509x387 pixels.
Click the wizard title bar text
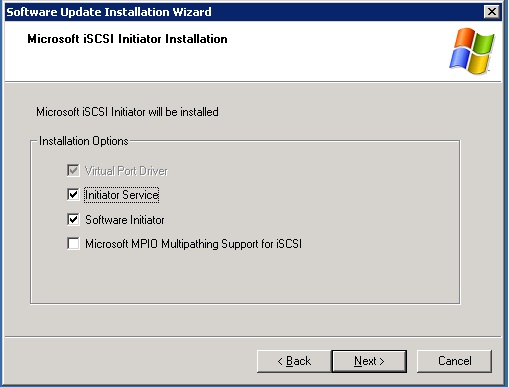(x=109, y=12)
